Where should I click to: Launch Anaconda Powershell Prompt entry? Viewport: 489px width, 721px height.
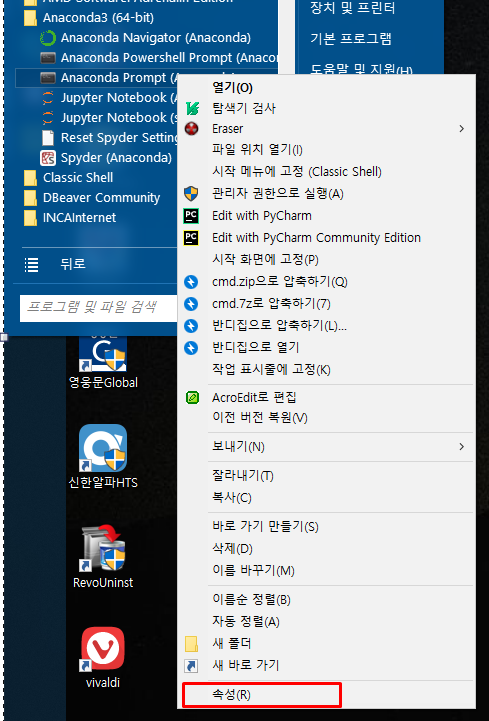(169, 58)
